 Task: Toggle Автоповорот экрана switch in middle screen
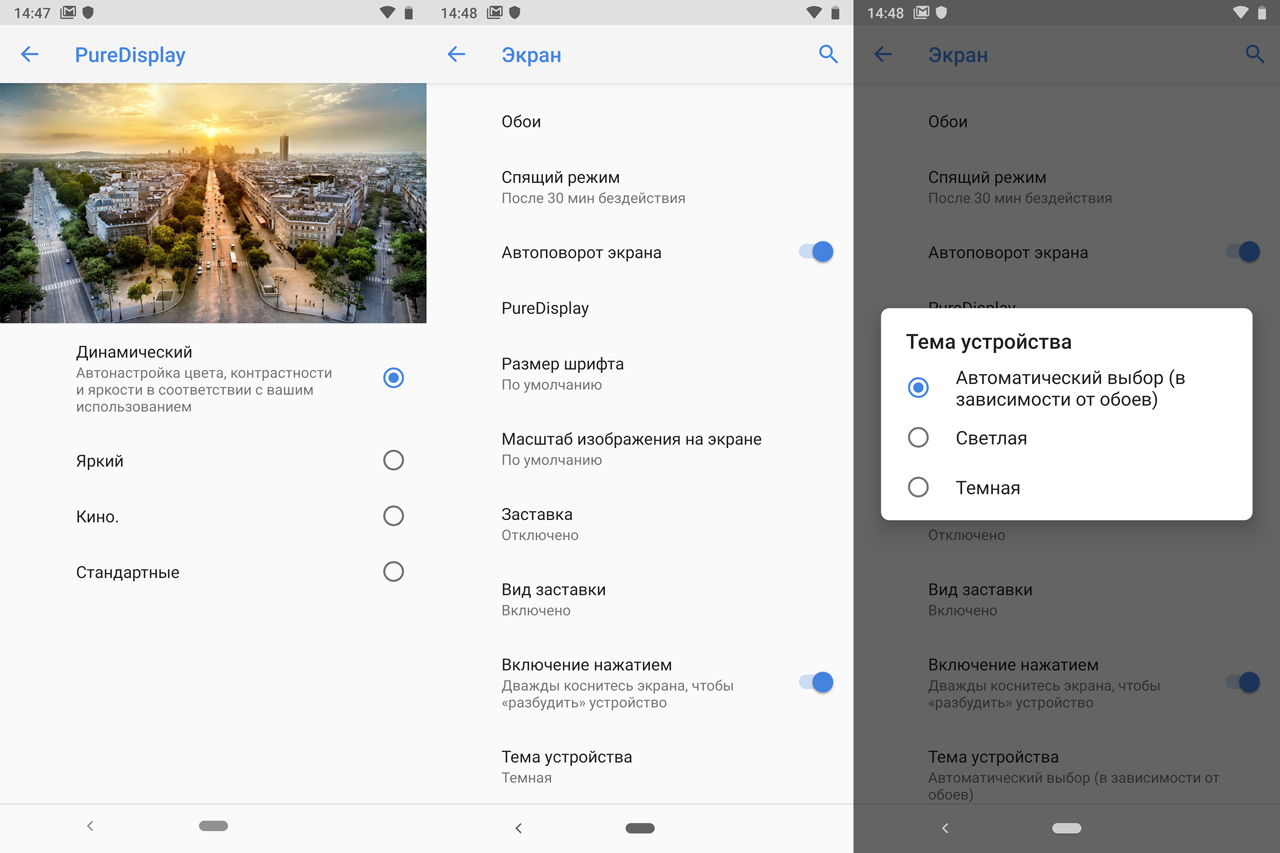[816, 252]
